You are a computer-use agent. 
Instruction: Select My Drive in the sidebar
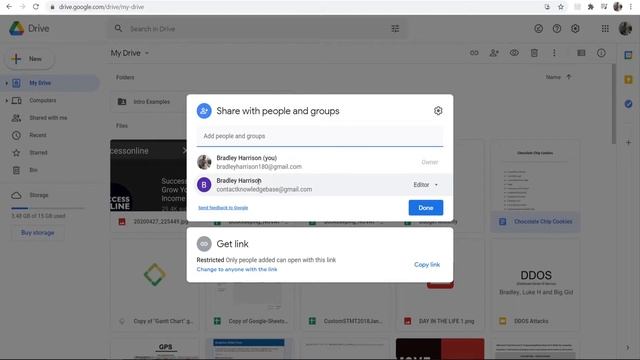[49, 83]
